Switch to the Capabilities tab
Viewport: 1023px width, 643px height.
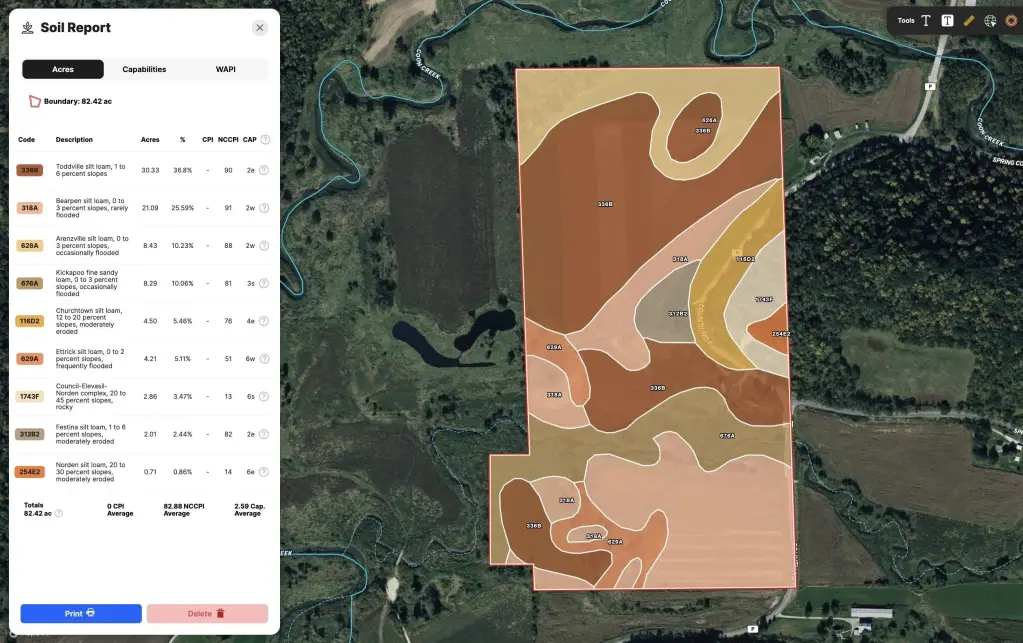144,69
